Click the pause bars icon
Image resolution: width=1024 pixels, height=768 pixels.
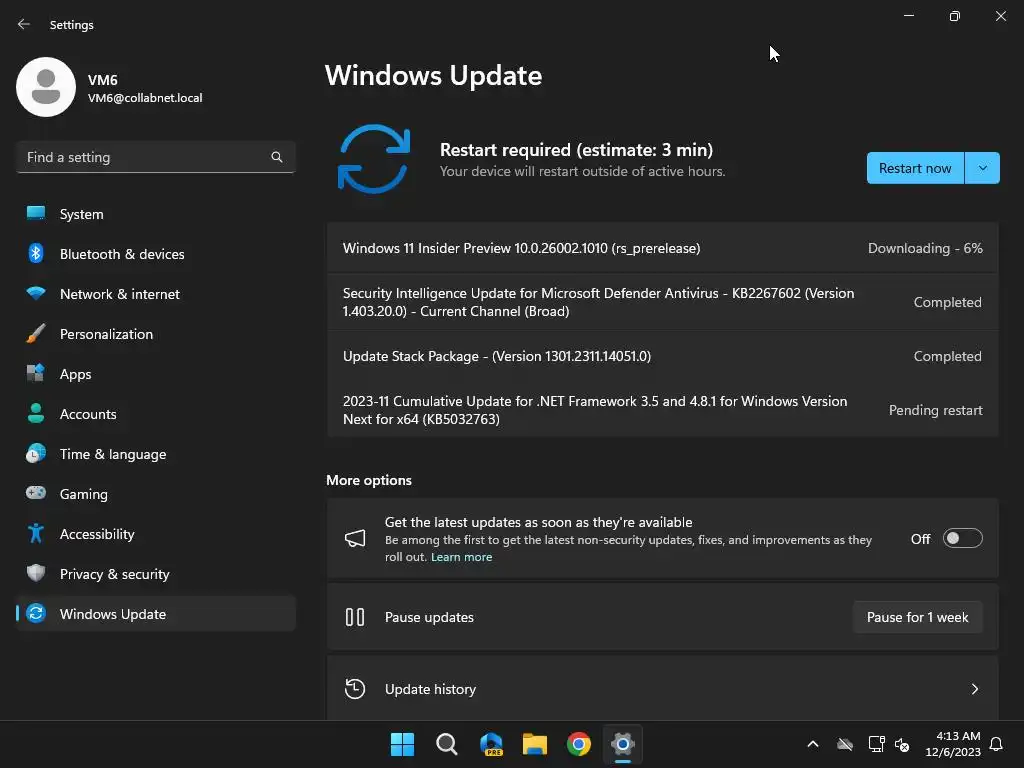tap(355, 617)
